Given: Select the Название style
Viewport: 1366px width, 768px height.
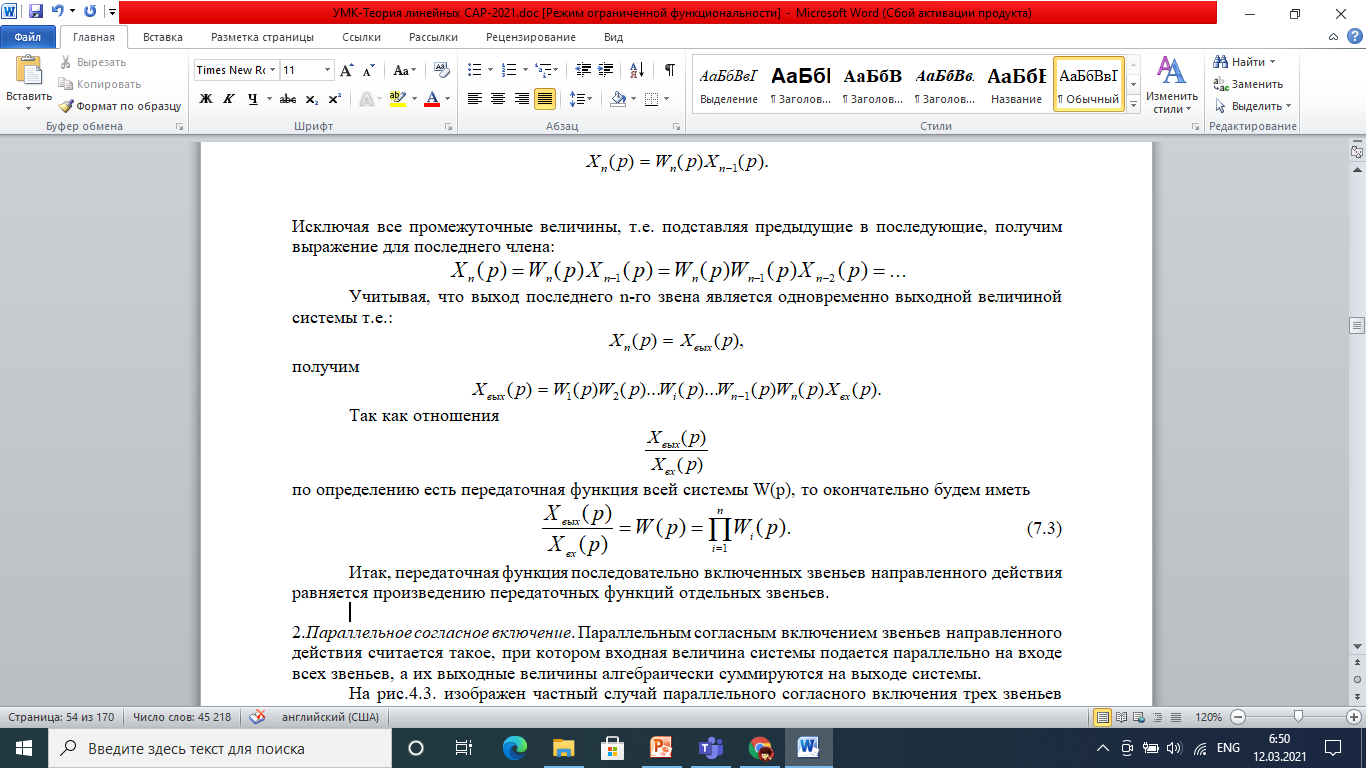Looking at the screenshot, I should [x=1017, y=84].
